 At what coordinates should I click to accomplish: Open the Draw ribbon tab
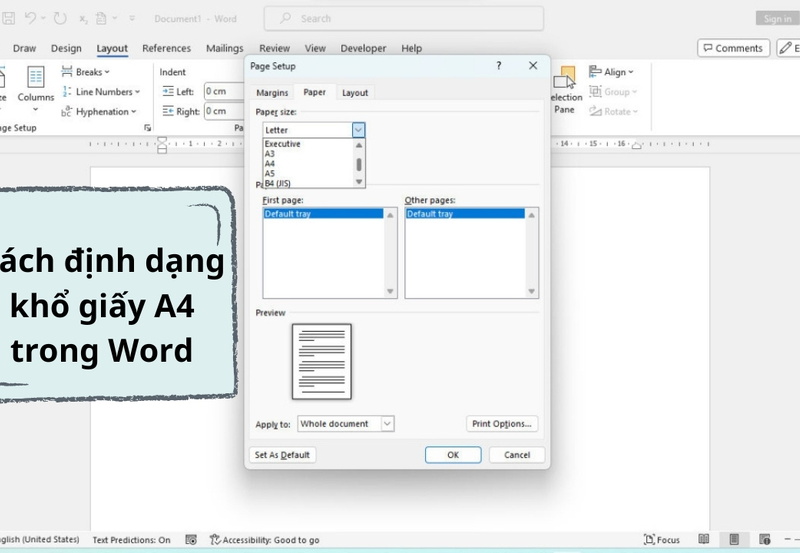(24, 48)
